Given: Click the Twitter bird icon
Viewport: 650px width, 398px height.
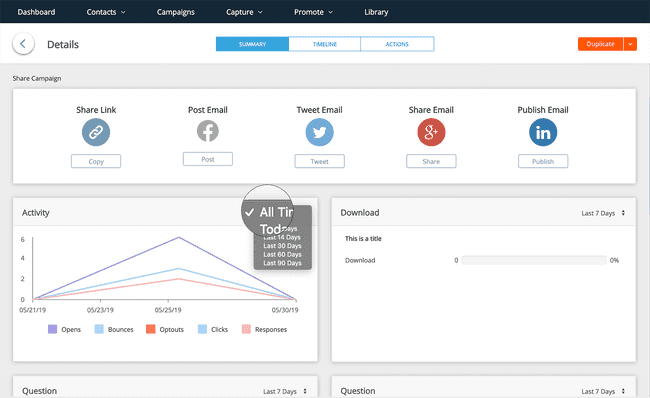Looking at the screenshot, I should pyautogui.click(x=319, y=132).
